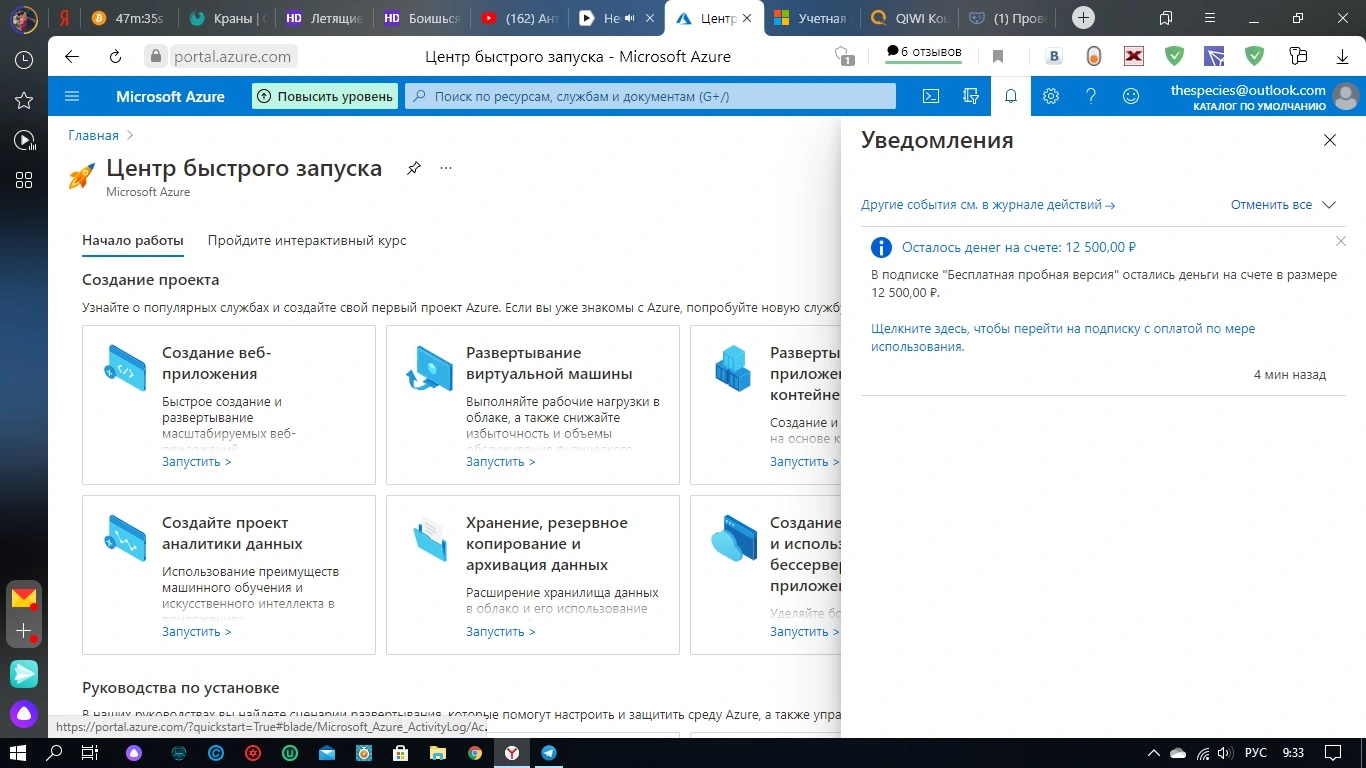The image size is (1366, 768).
Task: Click 'Отменить все' to dismiss notifications
Action: tap(1271, 205)
